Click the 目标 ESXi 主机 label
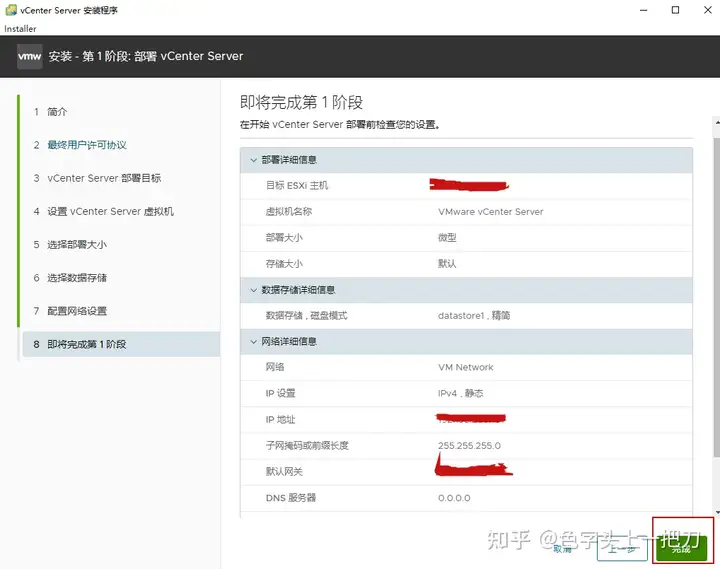Screen dimensions: 720x569 click(x=297, y=186)
